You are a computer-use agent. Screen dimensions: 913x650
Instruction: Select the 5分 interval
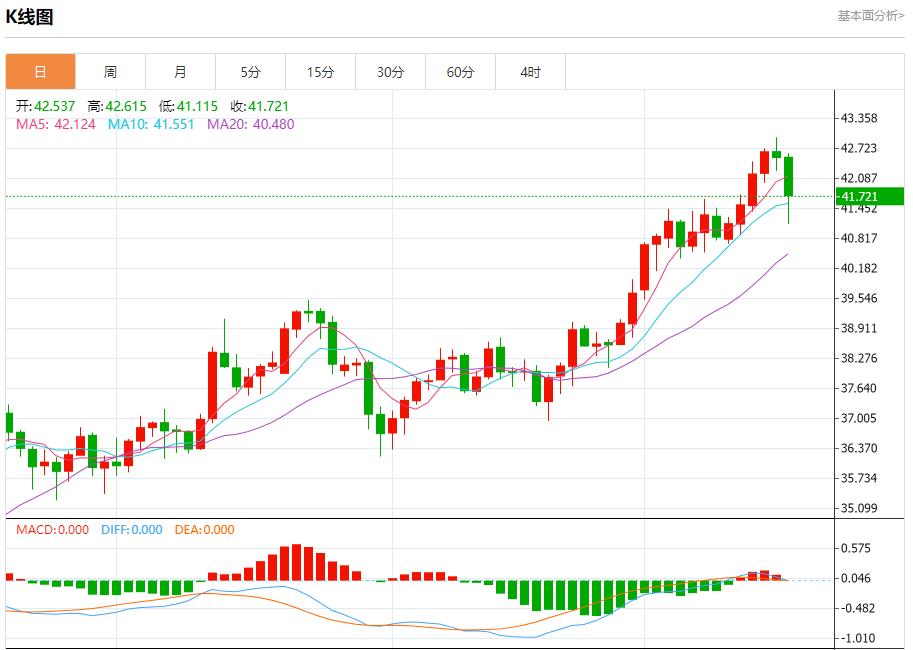[250, 71]
